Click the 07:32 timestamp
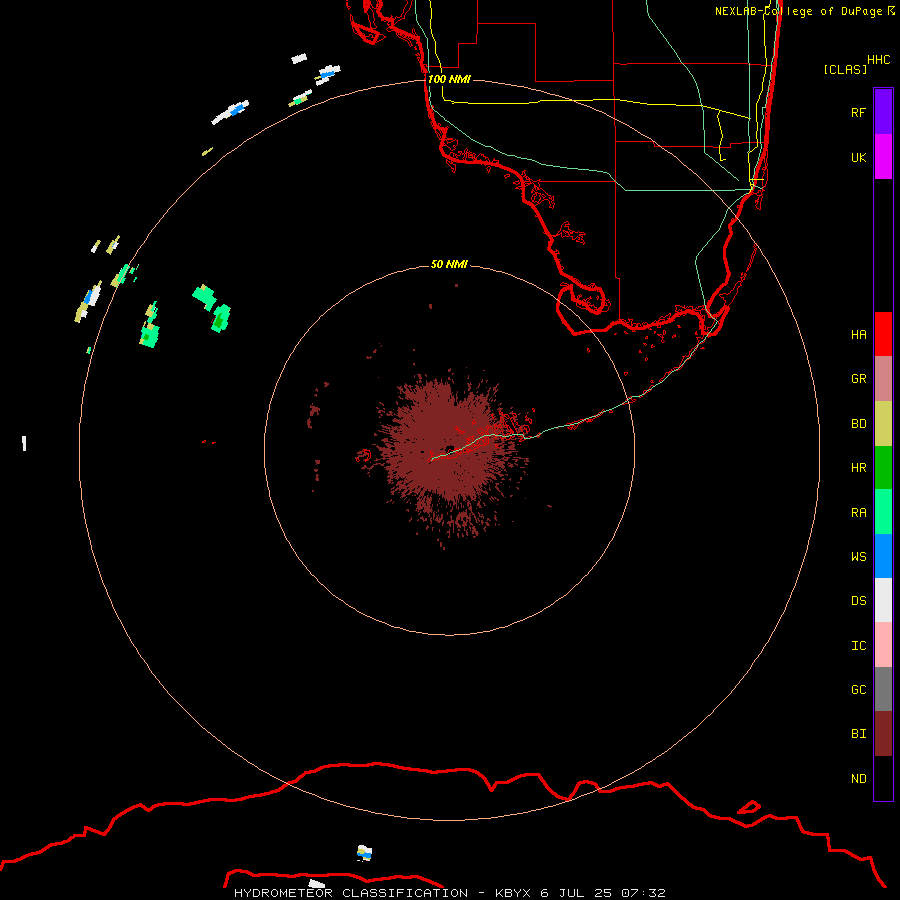This screenshot has height=900, width=900. click(x=643, y=893)
